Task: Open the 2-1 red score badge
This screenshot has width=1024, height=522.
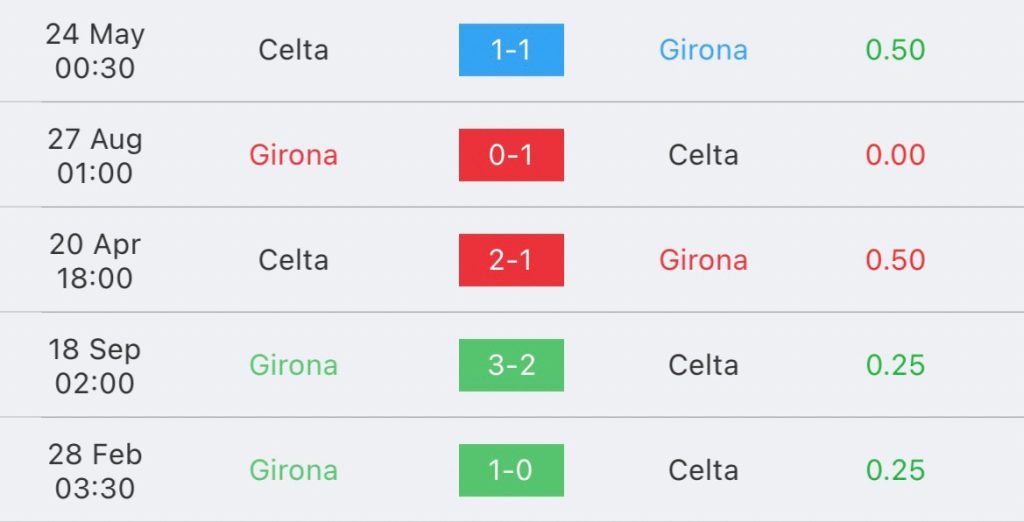Action: (x=511, y=260)
